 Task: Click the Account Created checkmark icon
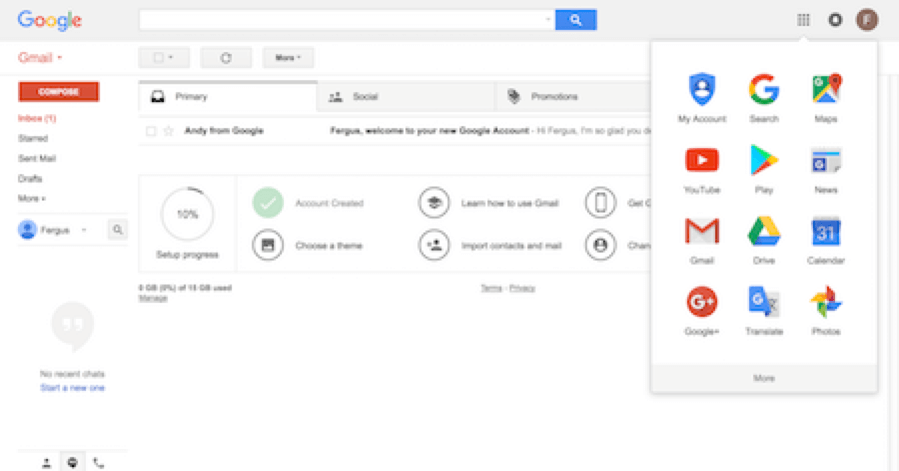(268, 203)
